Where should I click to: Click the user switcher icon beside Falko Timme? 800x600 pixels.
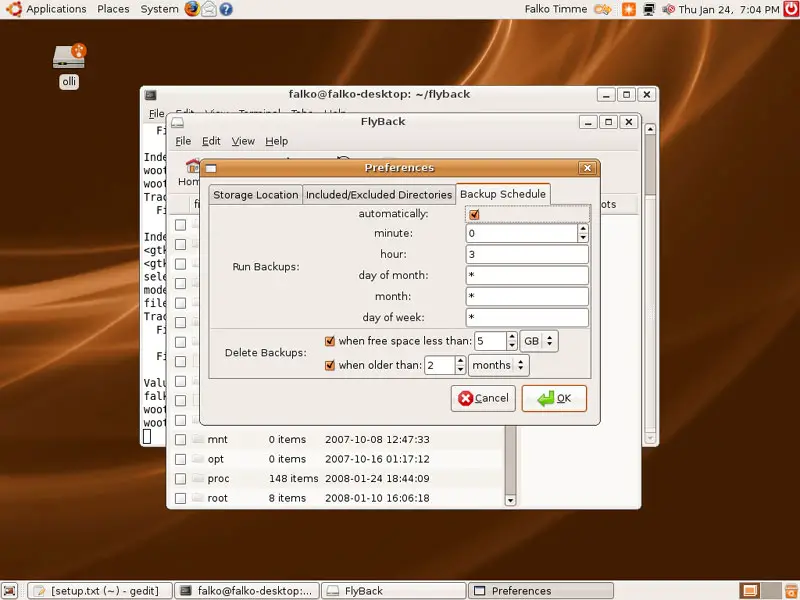pos(603,9)
